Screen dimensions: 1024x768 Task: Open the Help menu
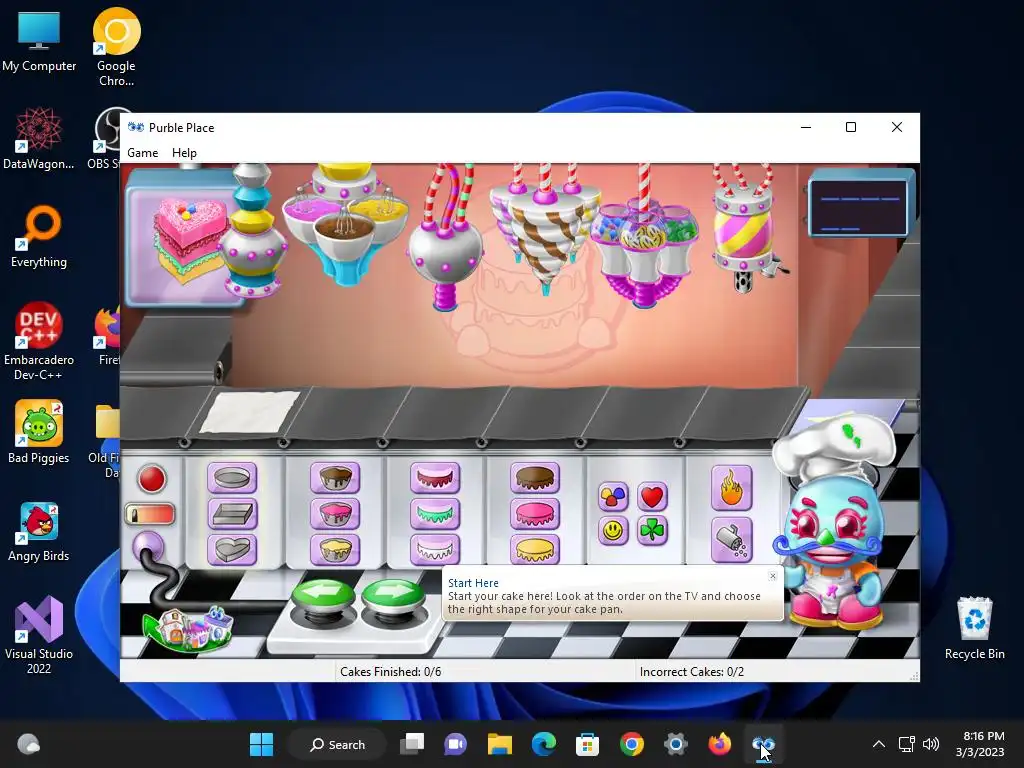pos(184,153)
